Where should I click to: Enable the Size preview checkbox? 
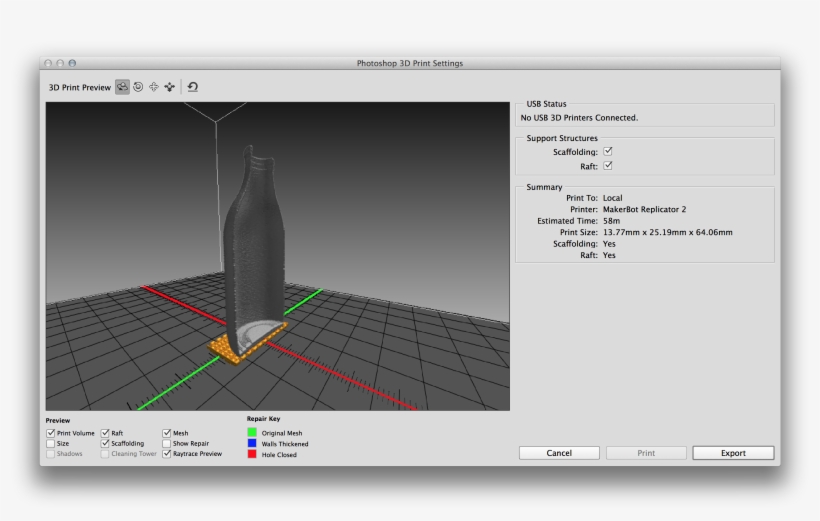[51, 443]
